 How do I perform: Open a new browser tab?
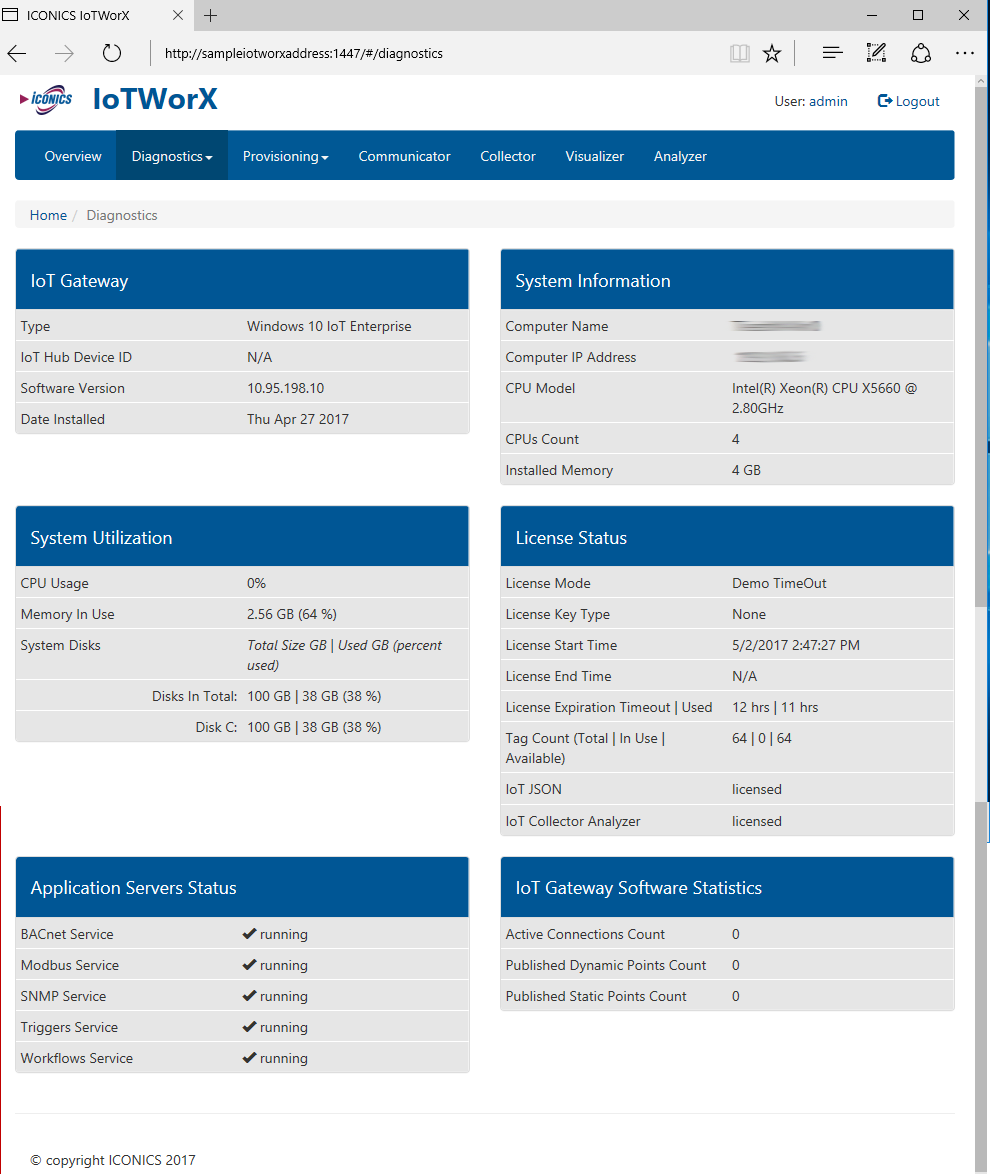[x=211, y=15]
